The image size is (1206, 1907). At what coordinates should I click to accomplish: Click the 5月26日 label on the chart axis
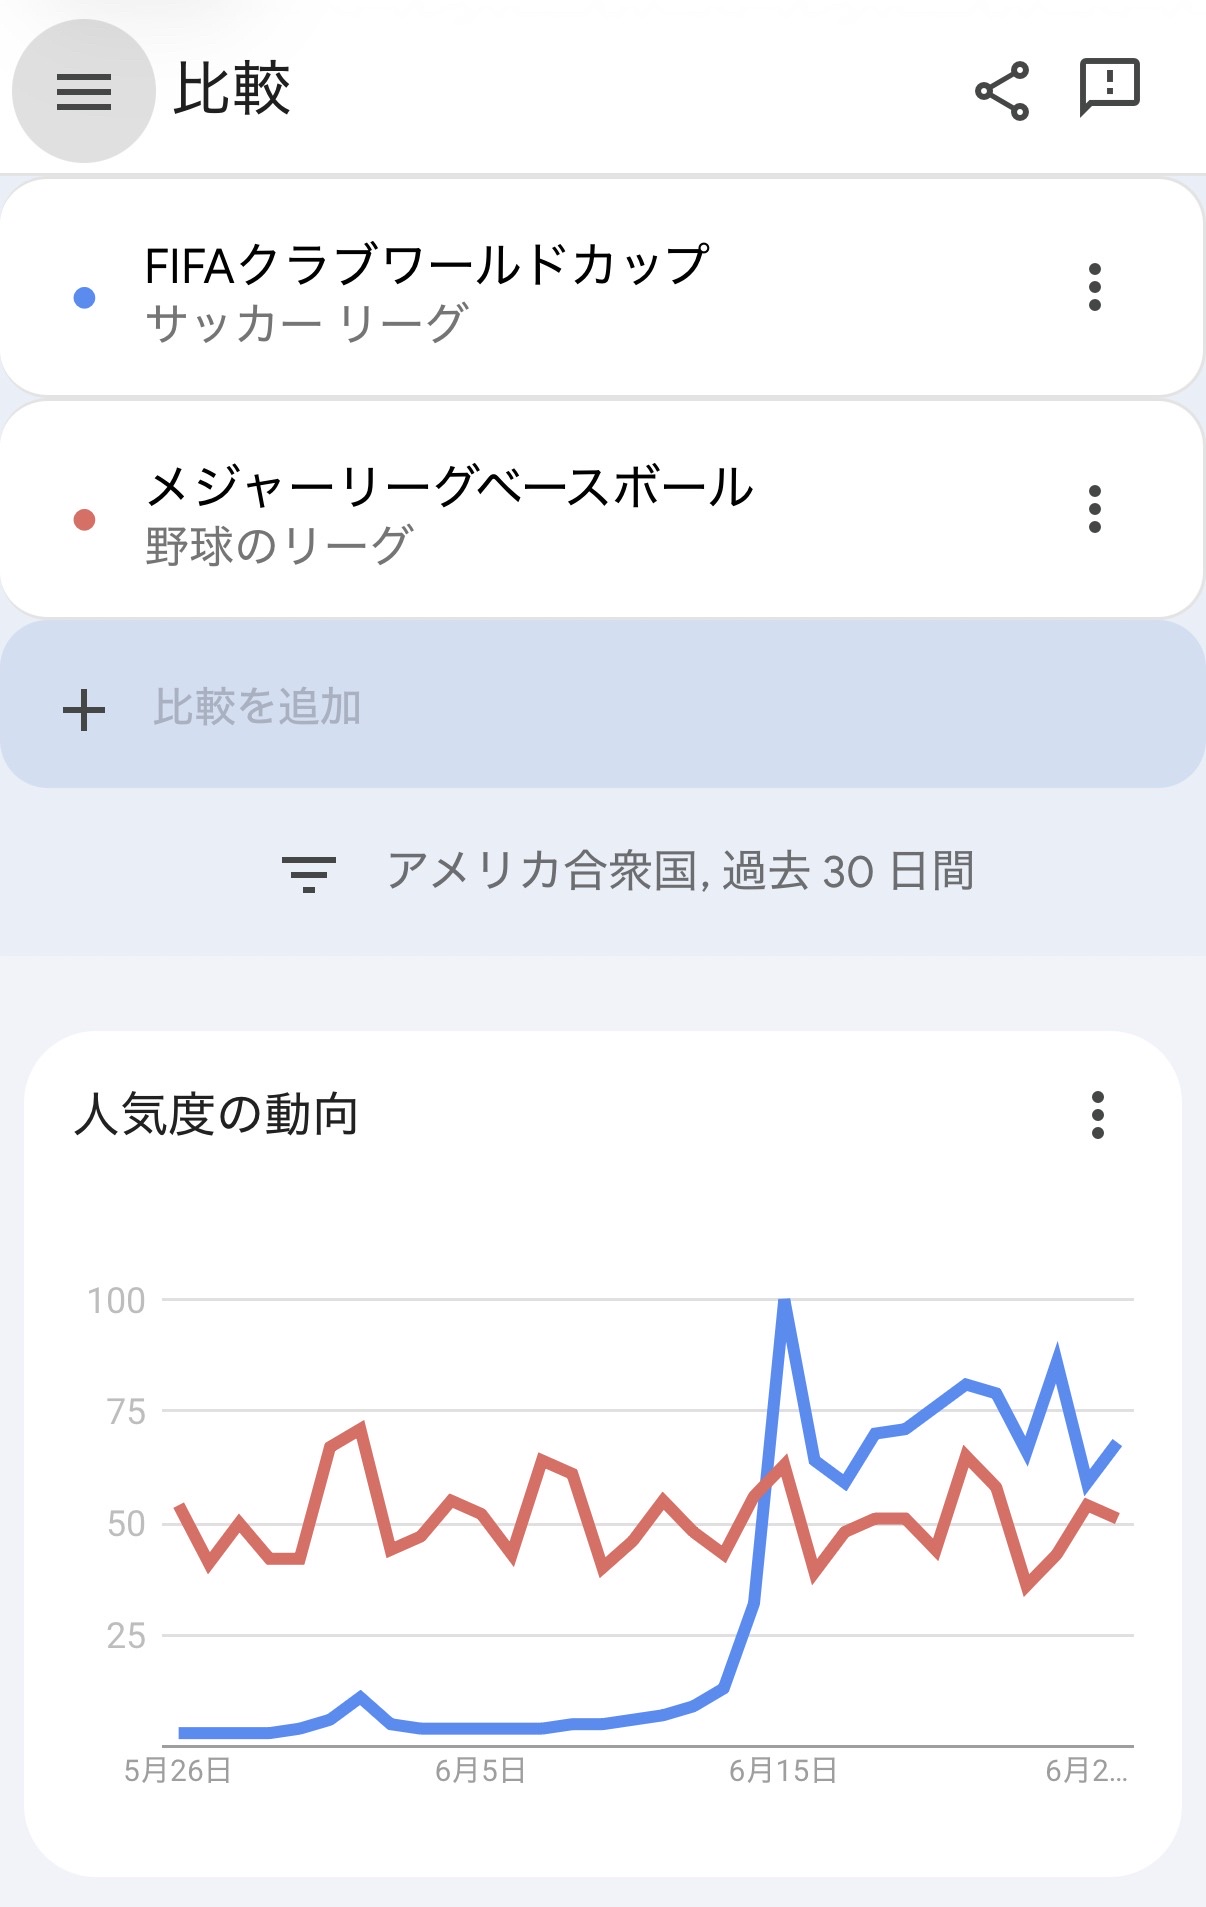click(178, 1771)
